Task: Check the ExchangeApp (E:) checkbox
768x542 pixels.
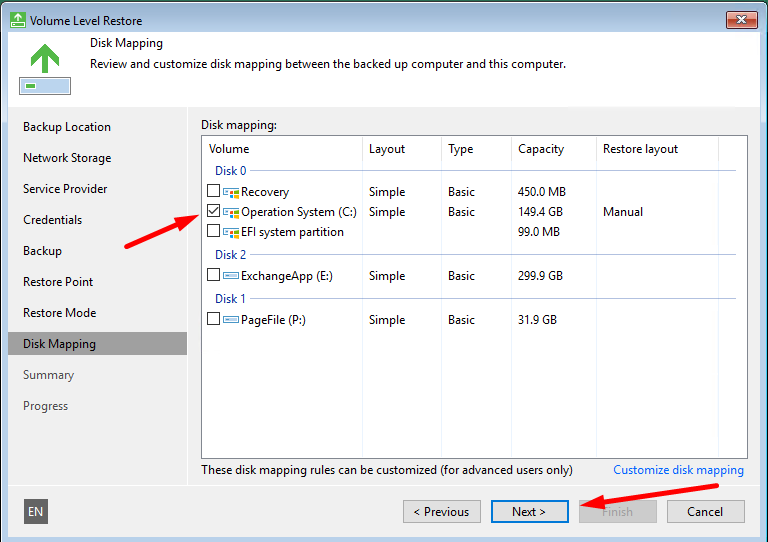Action: 213,275
